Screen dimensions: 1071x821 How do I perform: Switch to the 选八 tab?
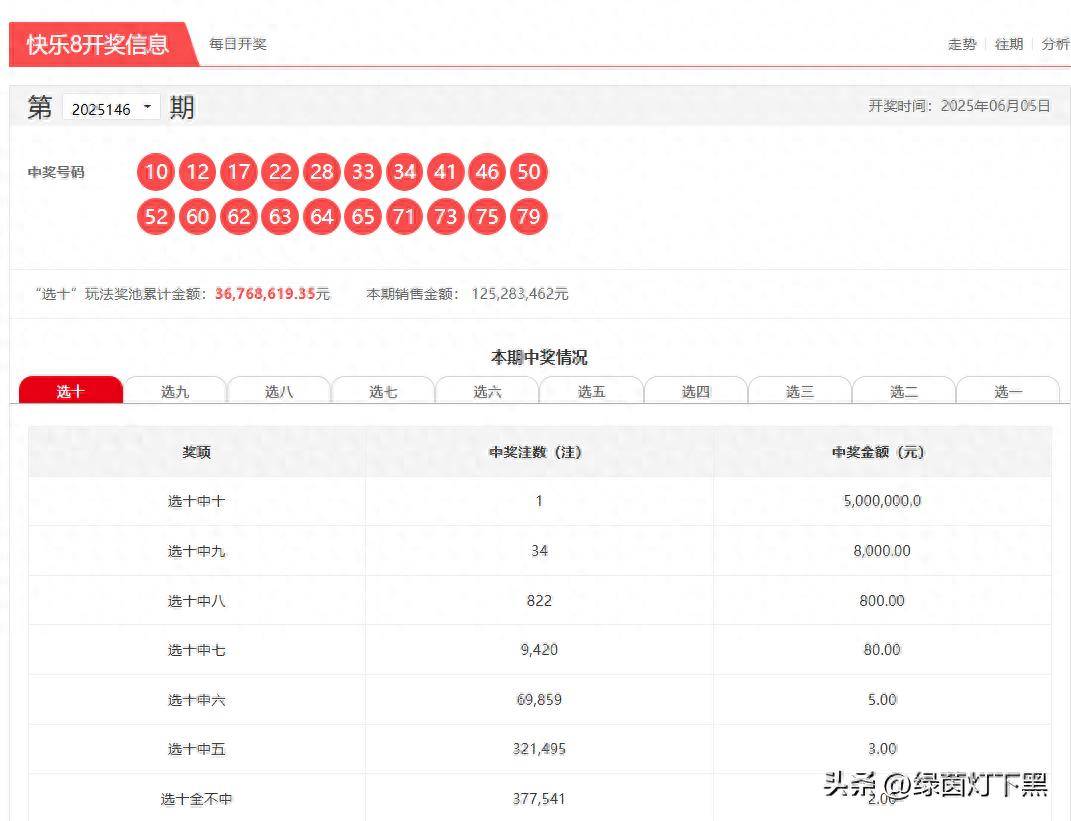pyautogui.click(x=279, y=391)
